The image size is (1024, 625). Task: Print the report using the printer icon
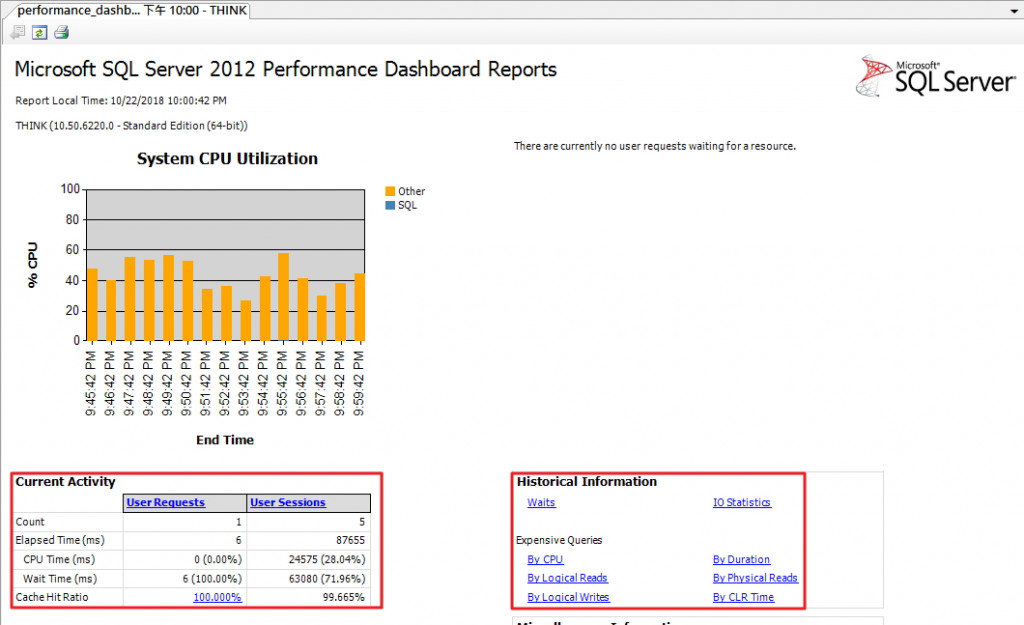pos(61,32)
